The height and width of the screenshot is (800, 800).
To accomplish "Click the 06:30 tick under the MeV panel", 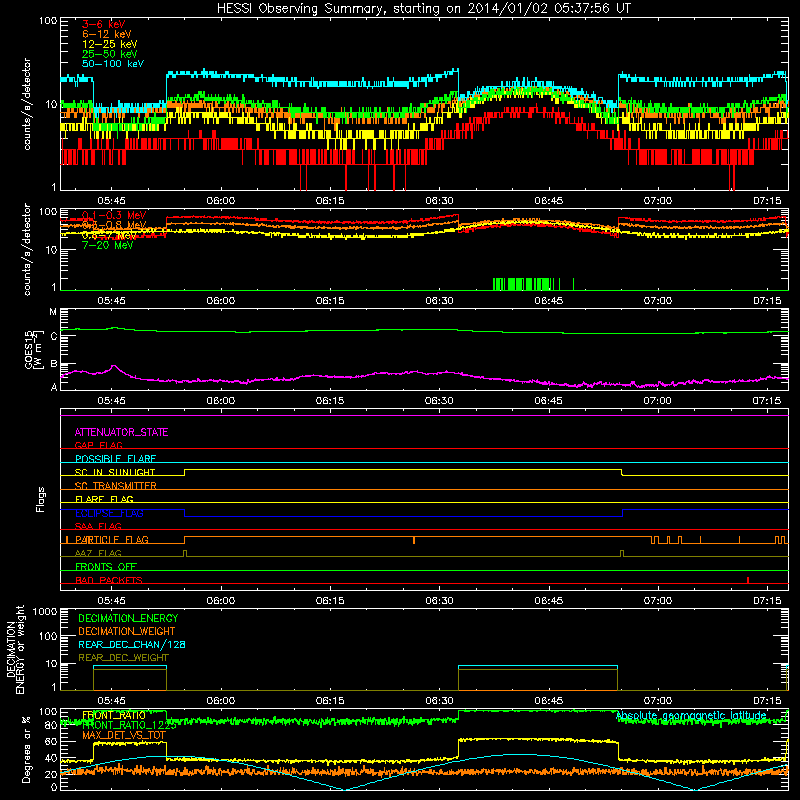I will point(439,301).
